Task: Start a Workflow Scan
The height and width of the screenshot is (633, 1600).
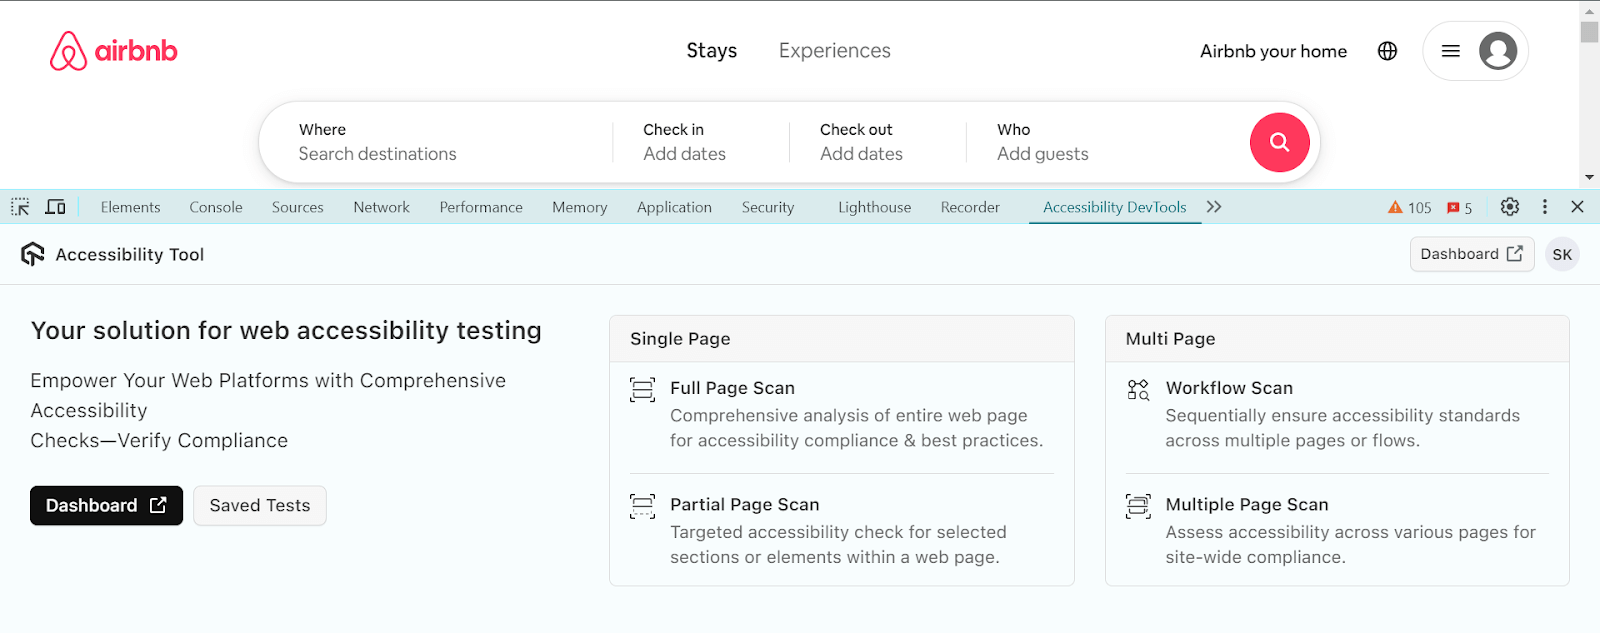Action: tap(1337, 414)
